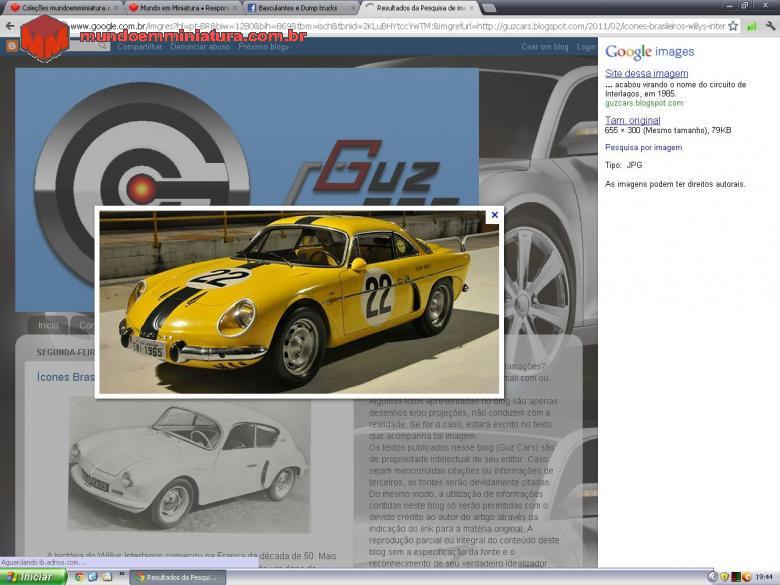
Task: Click Pesquisa por imagem link
Action: (x=643, y=147)
